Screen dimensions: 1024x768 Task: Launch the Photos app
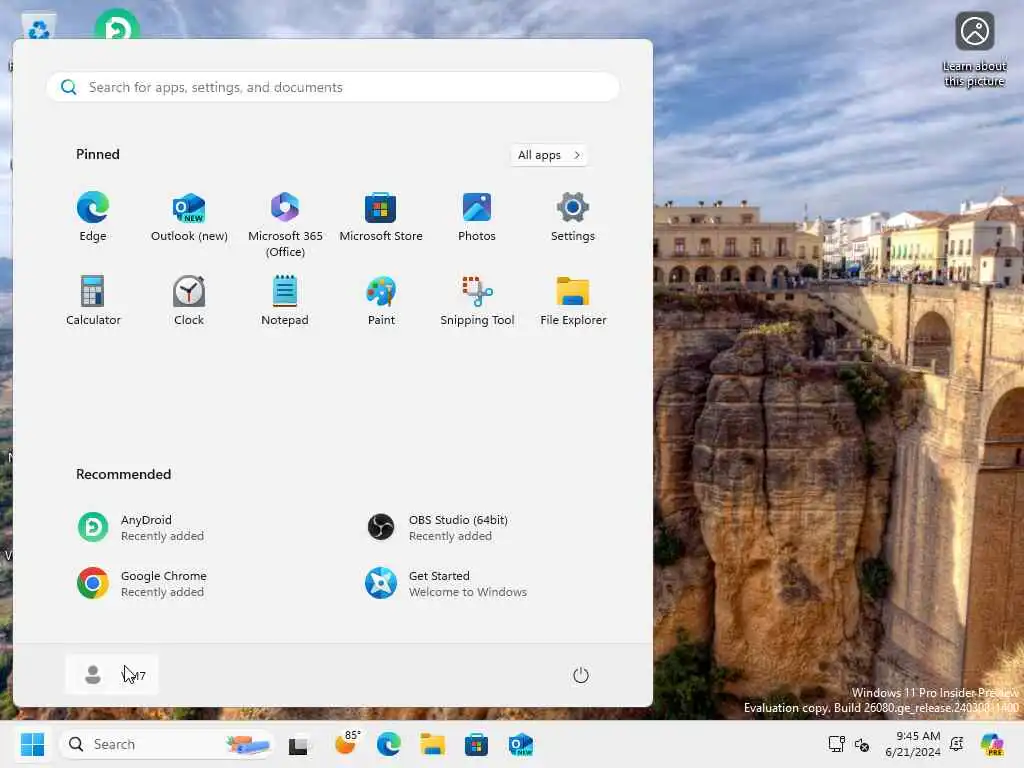click(477, 218)
